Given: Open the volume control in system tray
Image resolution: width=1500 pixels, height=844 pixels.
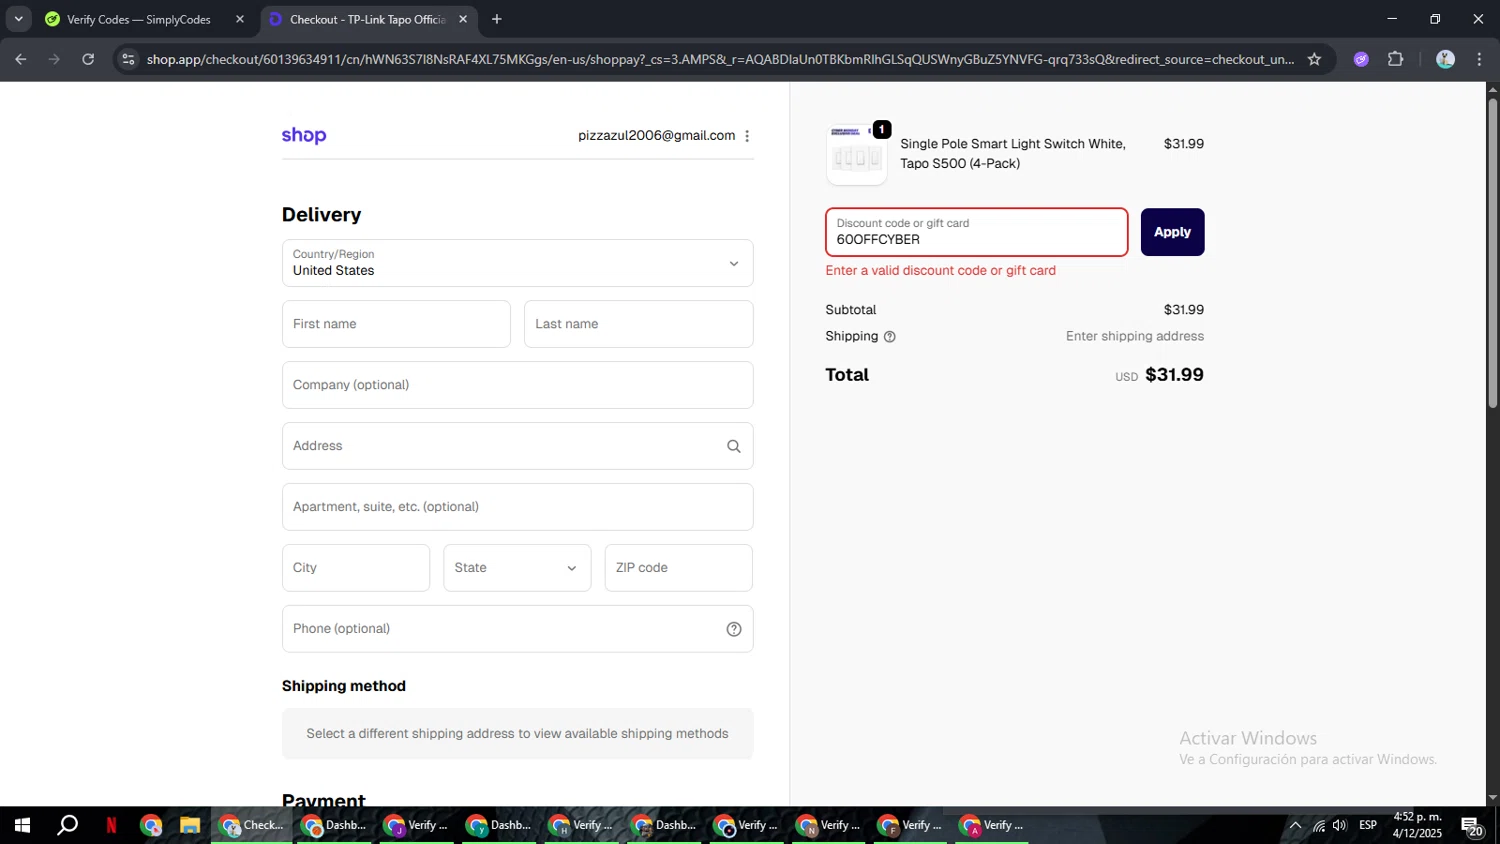Looking at the screenshot, I should point(1340,826).
